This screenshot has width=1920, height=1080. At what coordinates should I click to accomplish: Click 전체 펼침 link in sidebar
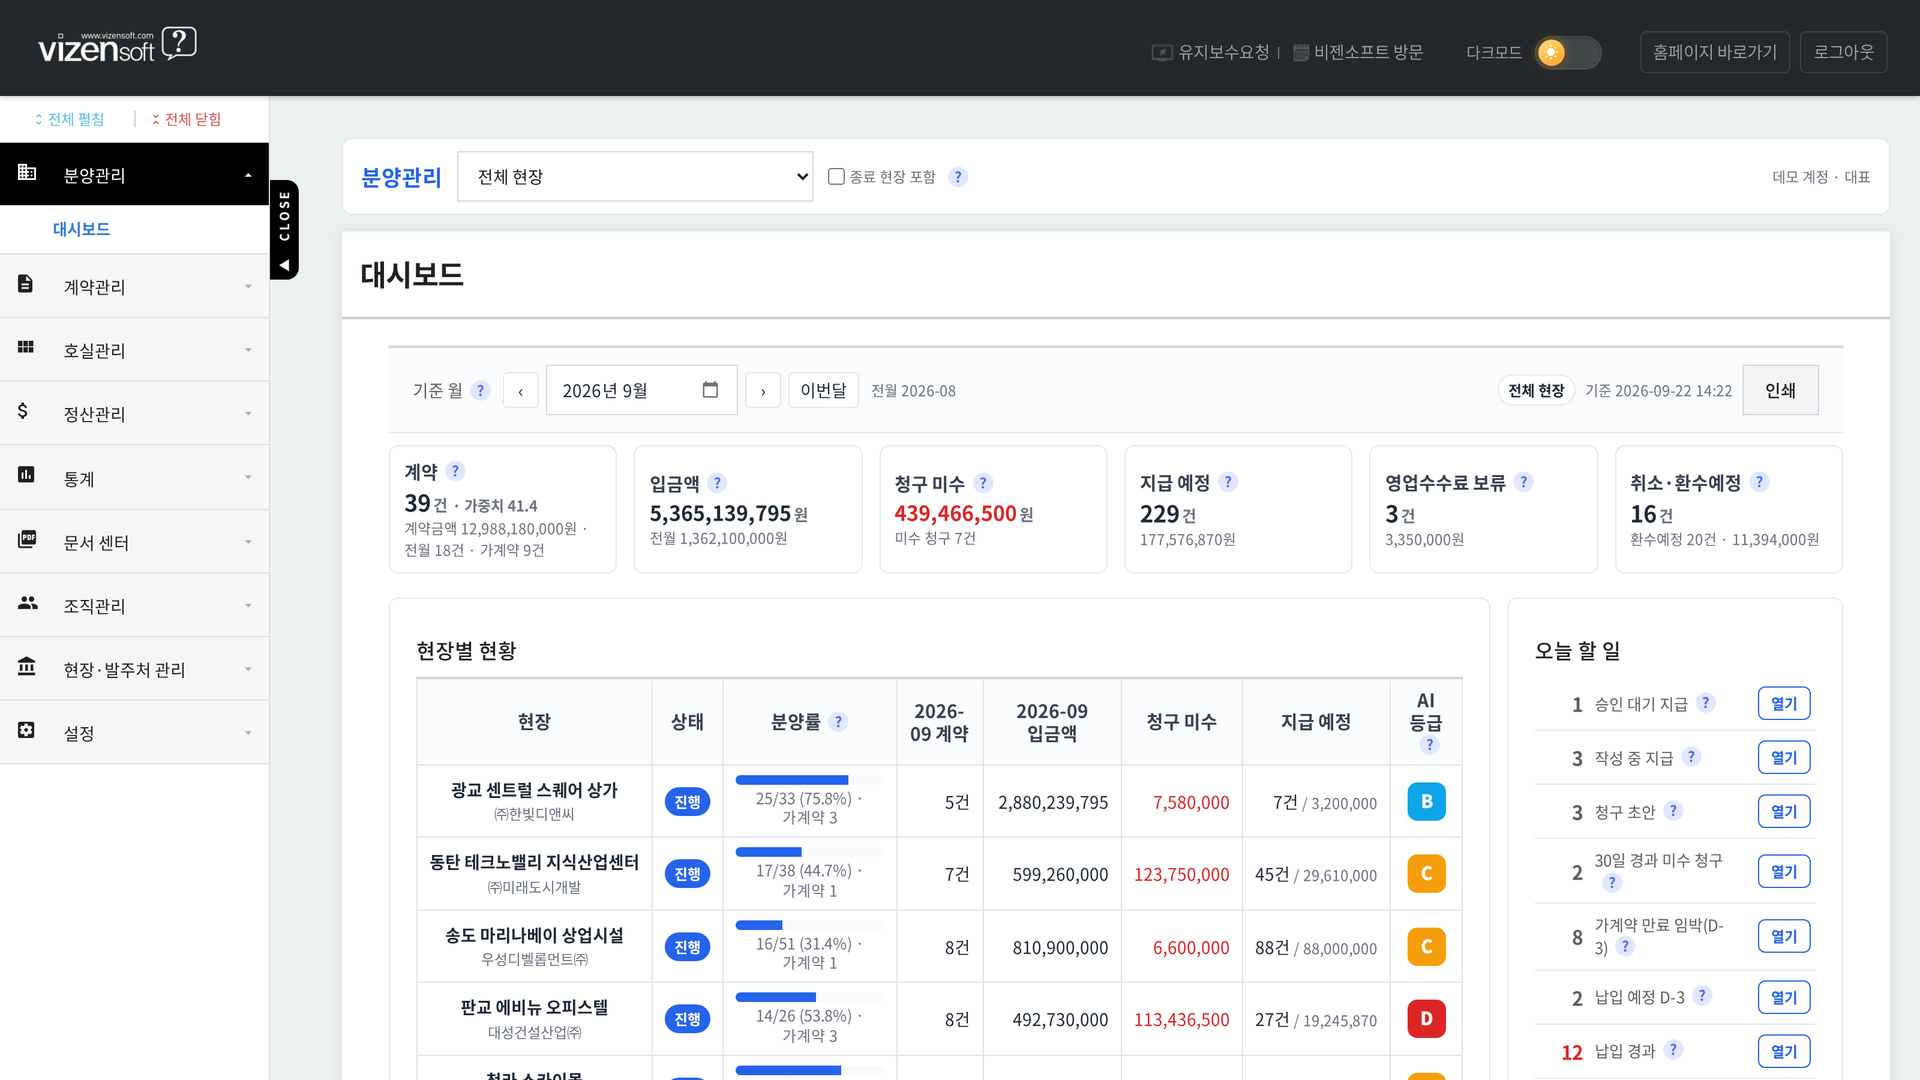(69, 119)
